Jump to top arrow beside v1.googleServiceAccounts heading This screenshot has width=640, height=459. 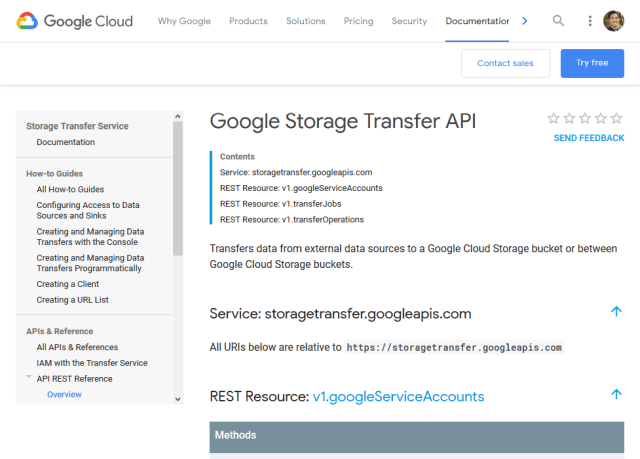tap(616, 394)
